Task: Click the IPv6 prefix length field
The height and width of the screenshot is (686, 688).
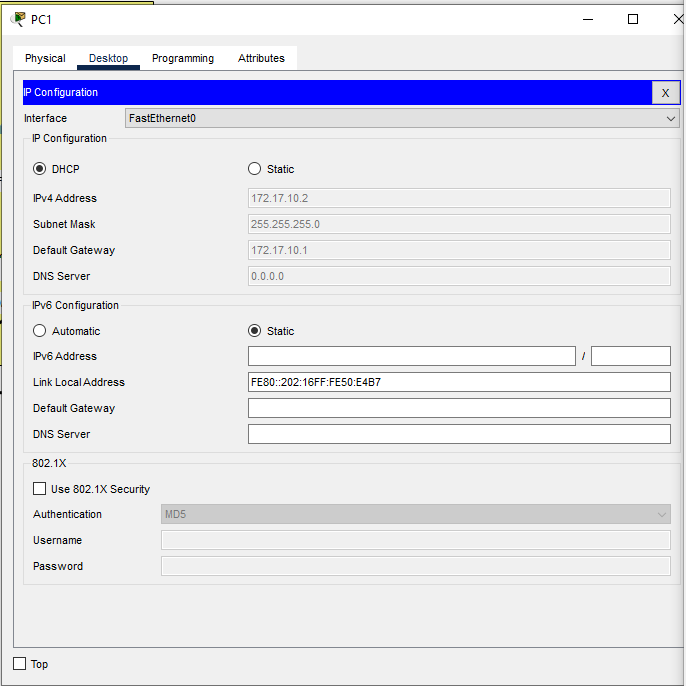Action: point(631,356)
